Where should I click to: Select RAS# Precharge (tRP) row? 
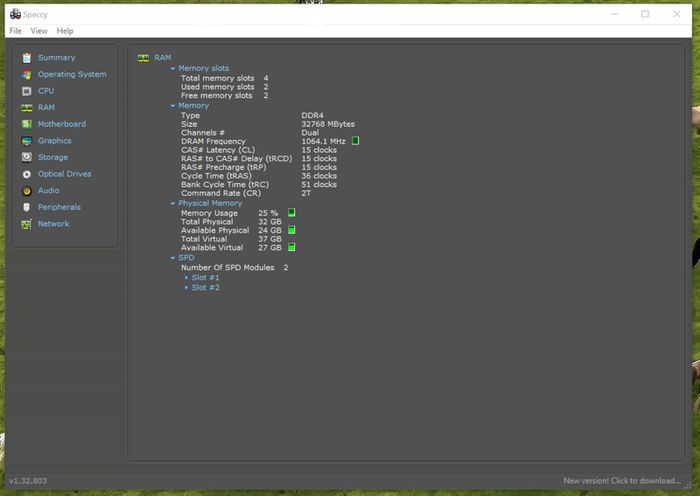259,167
